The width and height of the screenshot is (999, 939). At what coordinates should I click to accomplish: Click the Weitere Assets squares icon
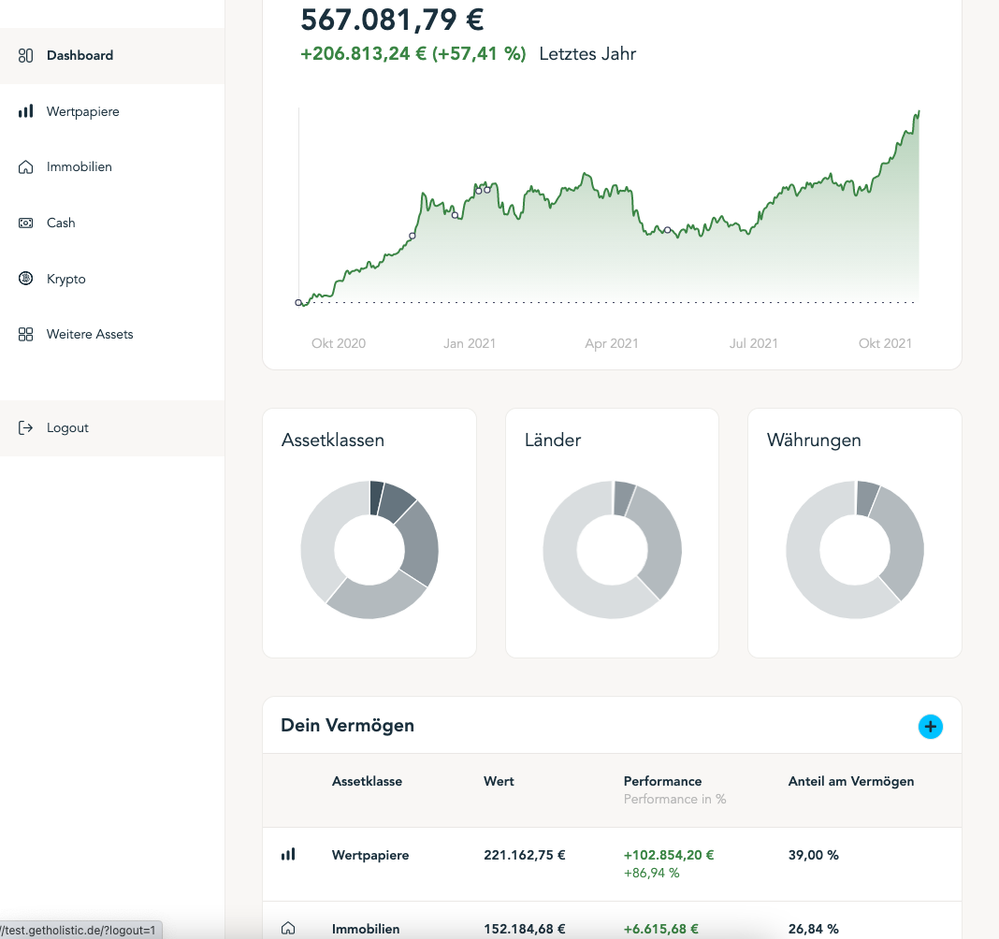[x=26, y=334]
